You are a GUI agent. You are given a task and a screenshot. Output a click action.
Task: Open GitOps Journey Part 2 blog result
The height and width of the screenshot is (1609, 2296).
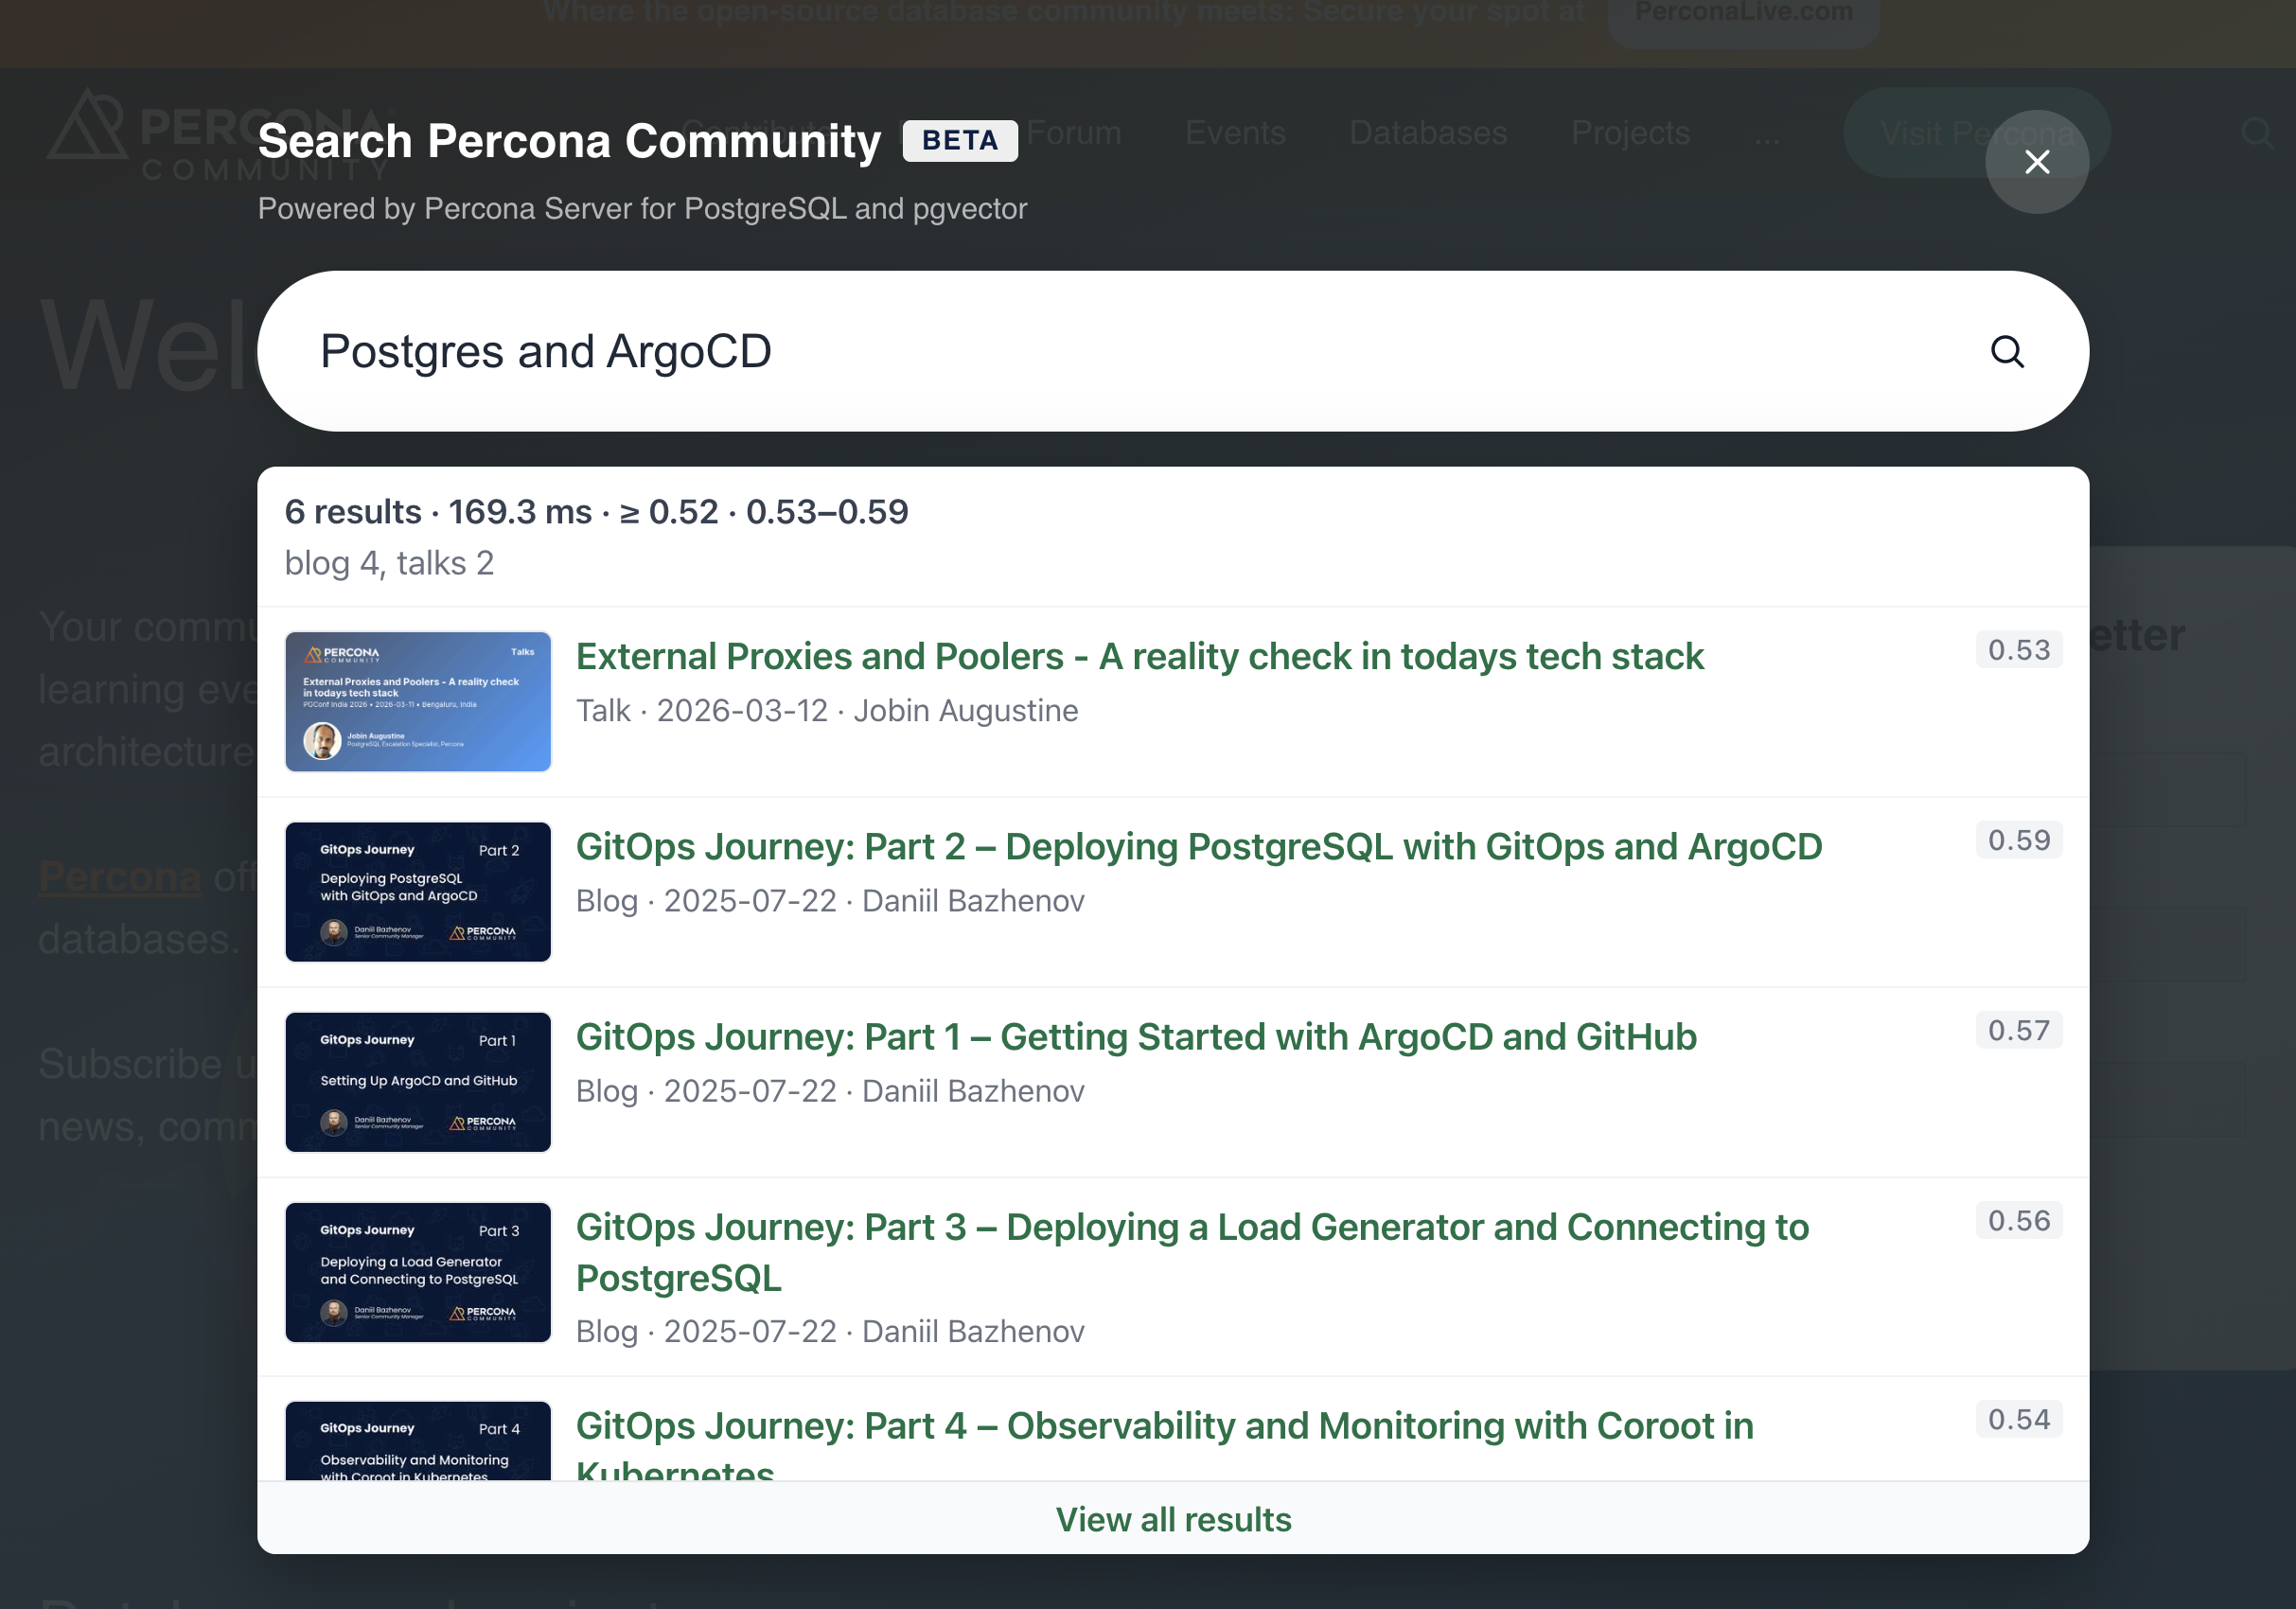tap(1199, 846)
